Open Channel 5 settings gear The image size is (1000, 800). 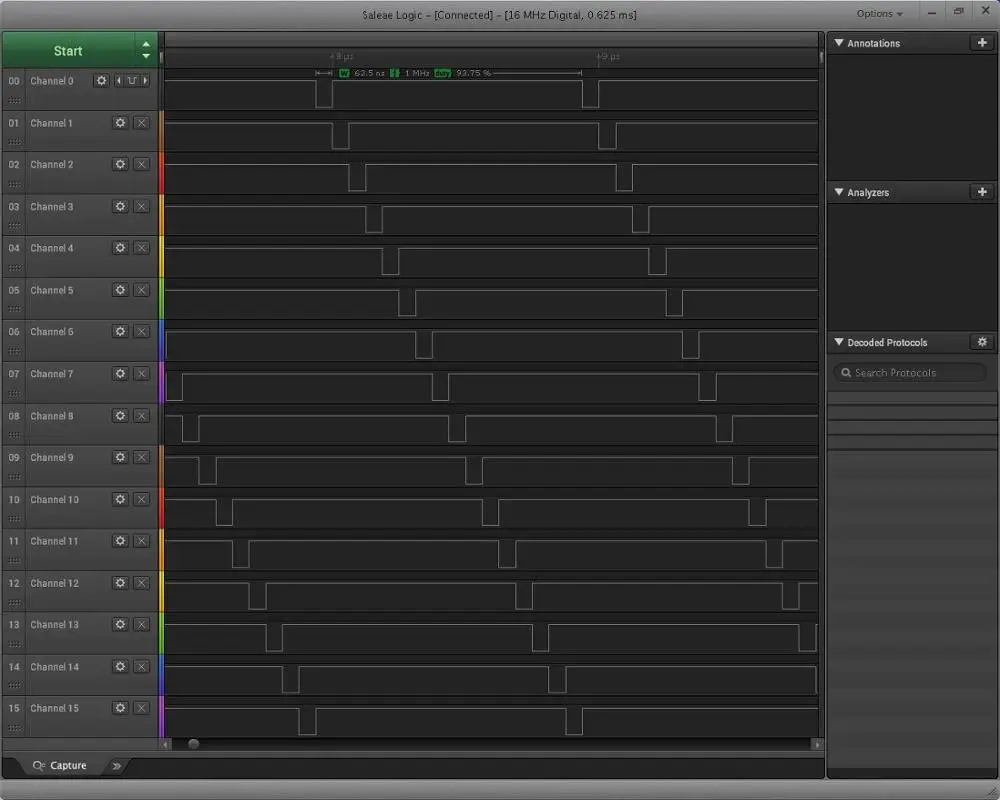click(x=120, y=290)
